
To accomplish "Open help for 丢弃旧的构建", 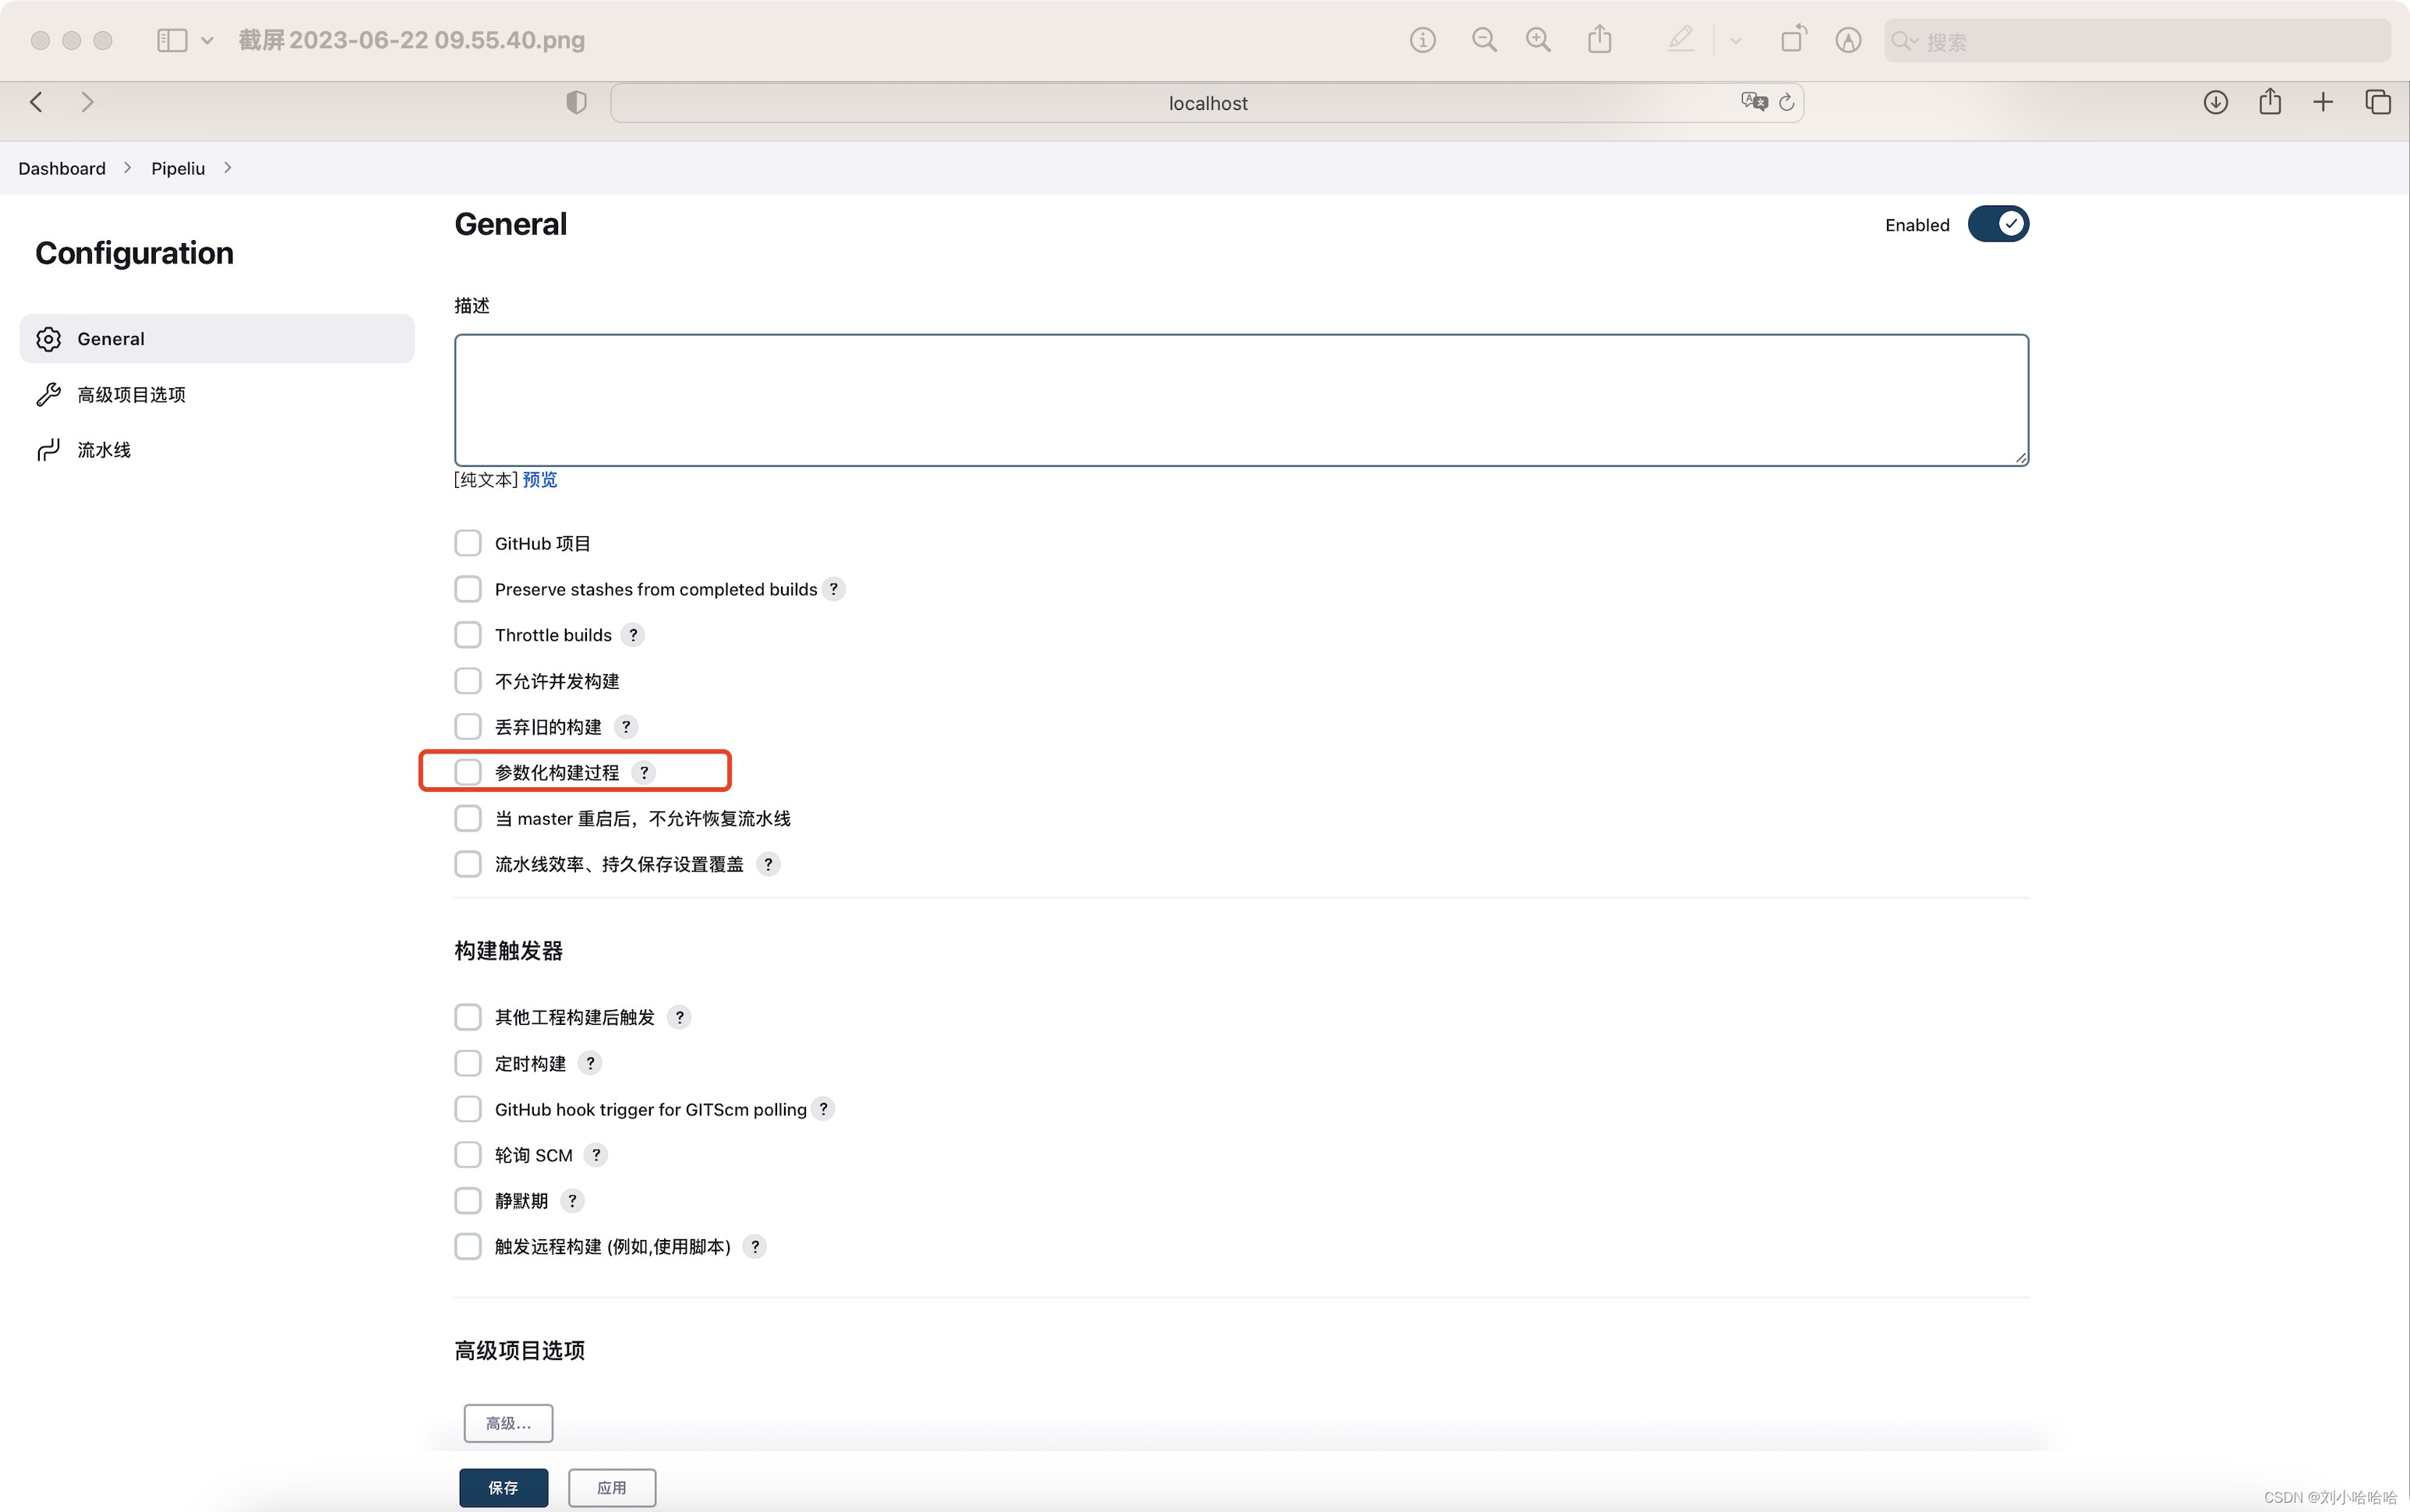I will click(x=626, y=727).
